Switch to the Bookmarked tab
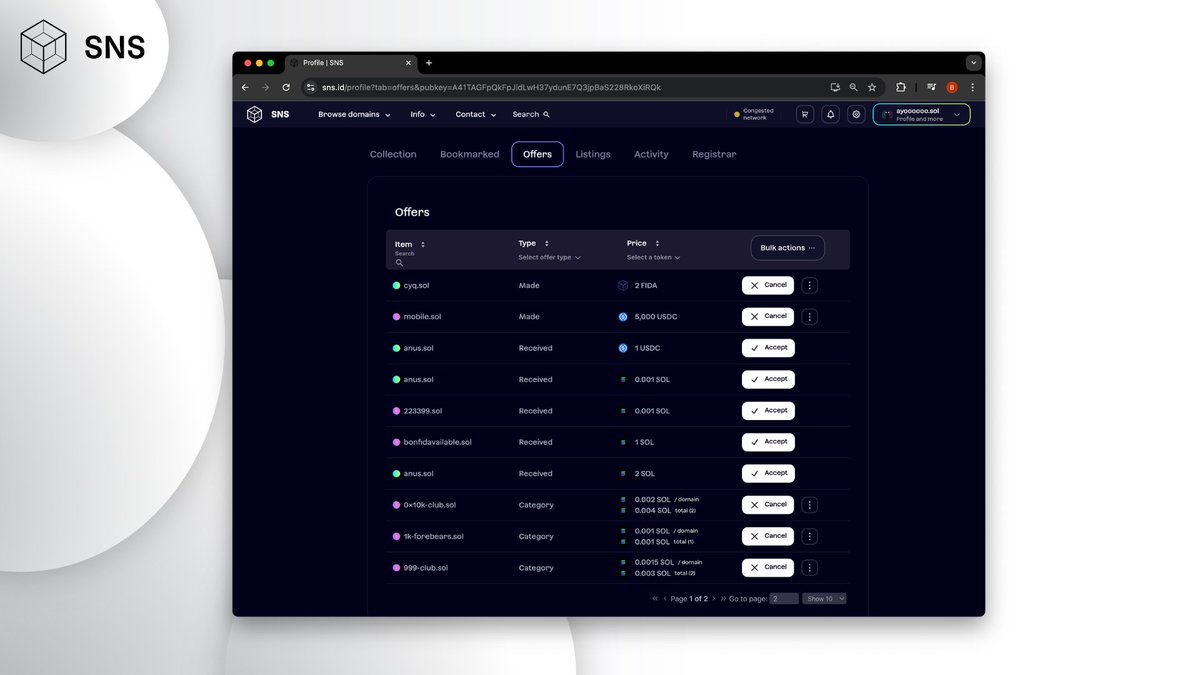 coord(469,154)
